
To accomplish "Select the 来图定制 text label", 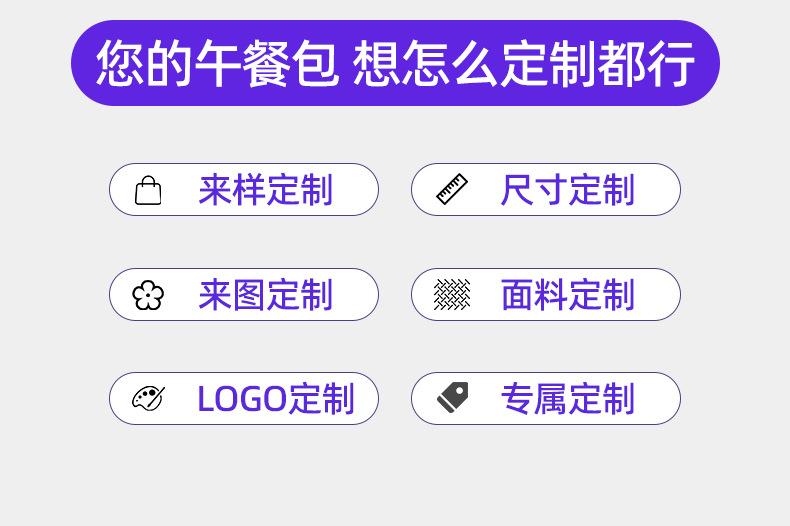I will coord(266,295).
